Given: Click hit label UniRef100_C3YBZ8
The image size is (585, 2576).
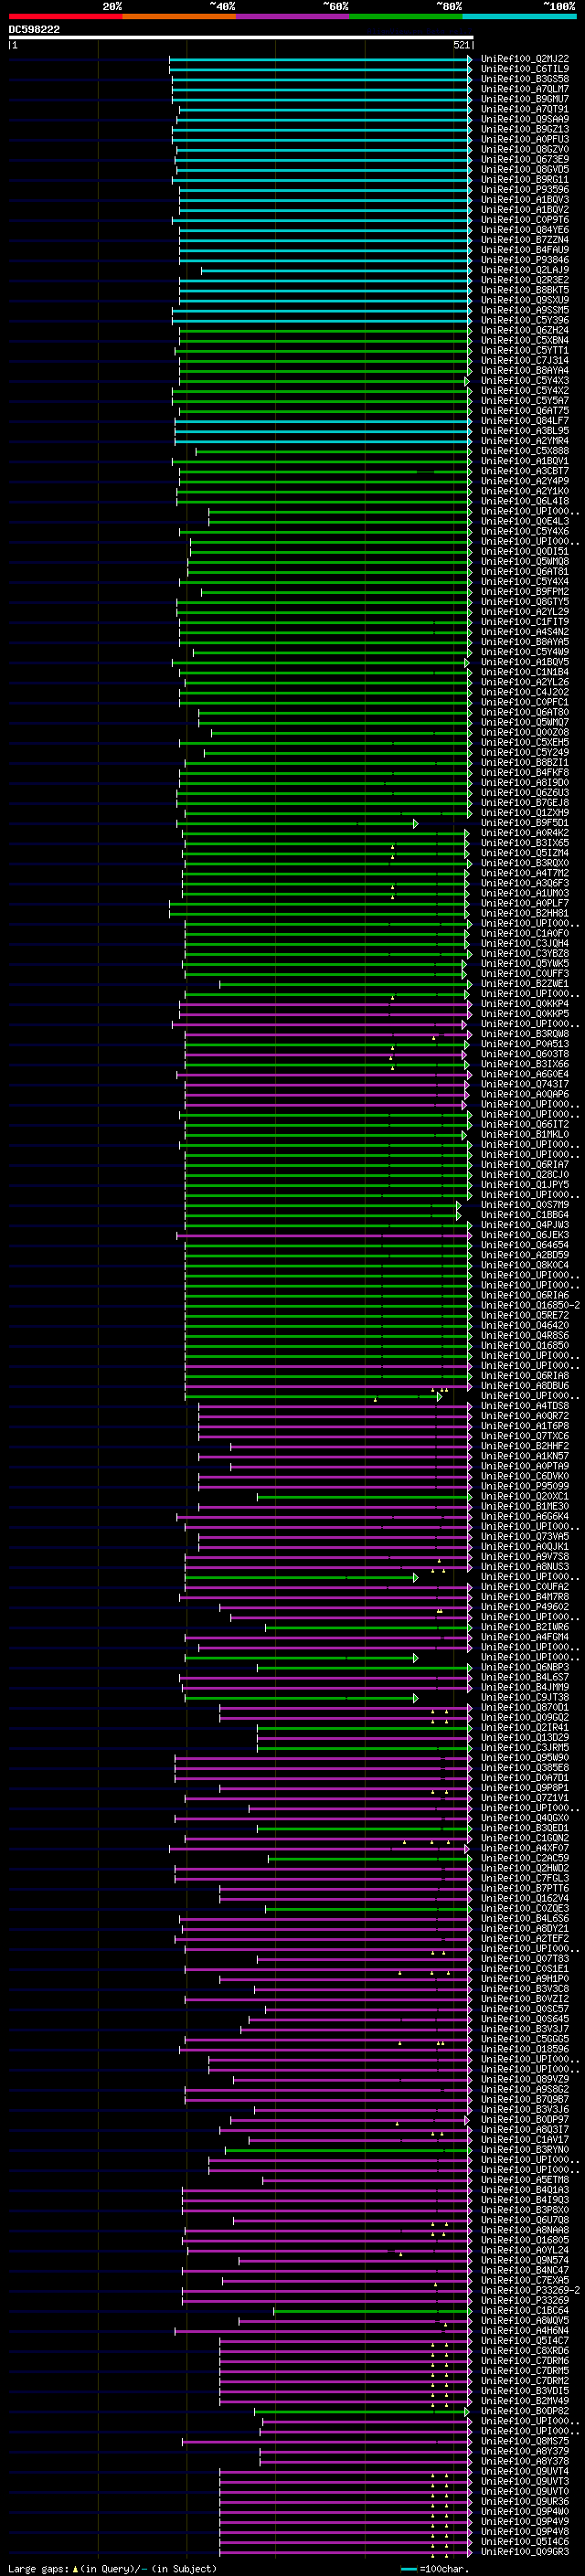Looking at the screenshot, I should click(525, 954).
